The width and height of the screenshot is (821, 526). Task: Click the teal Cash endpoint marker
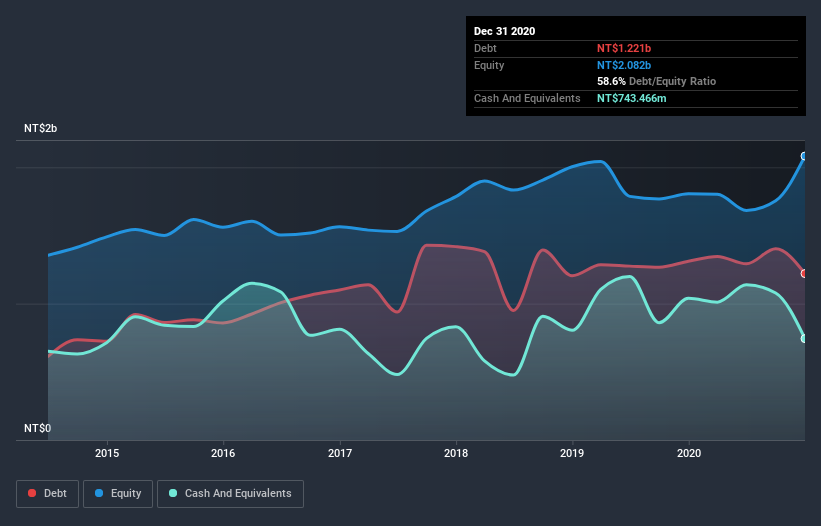804,339
